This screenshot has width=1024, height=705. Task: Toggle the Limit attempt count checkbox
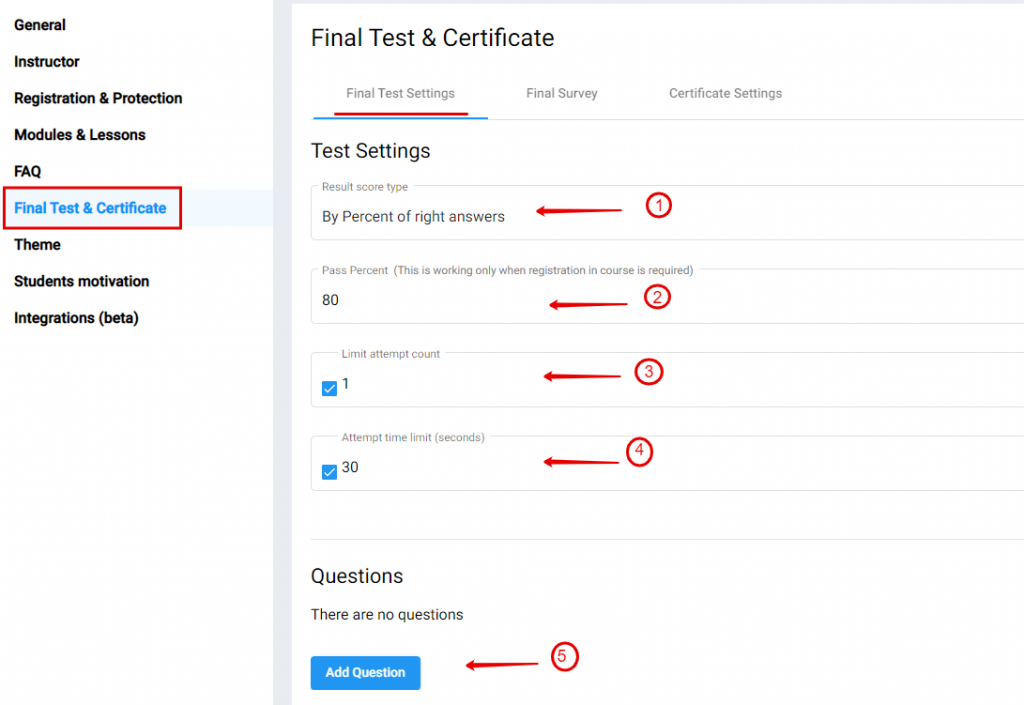click(329, 388)
